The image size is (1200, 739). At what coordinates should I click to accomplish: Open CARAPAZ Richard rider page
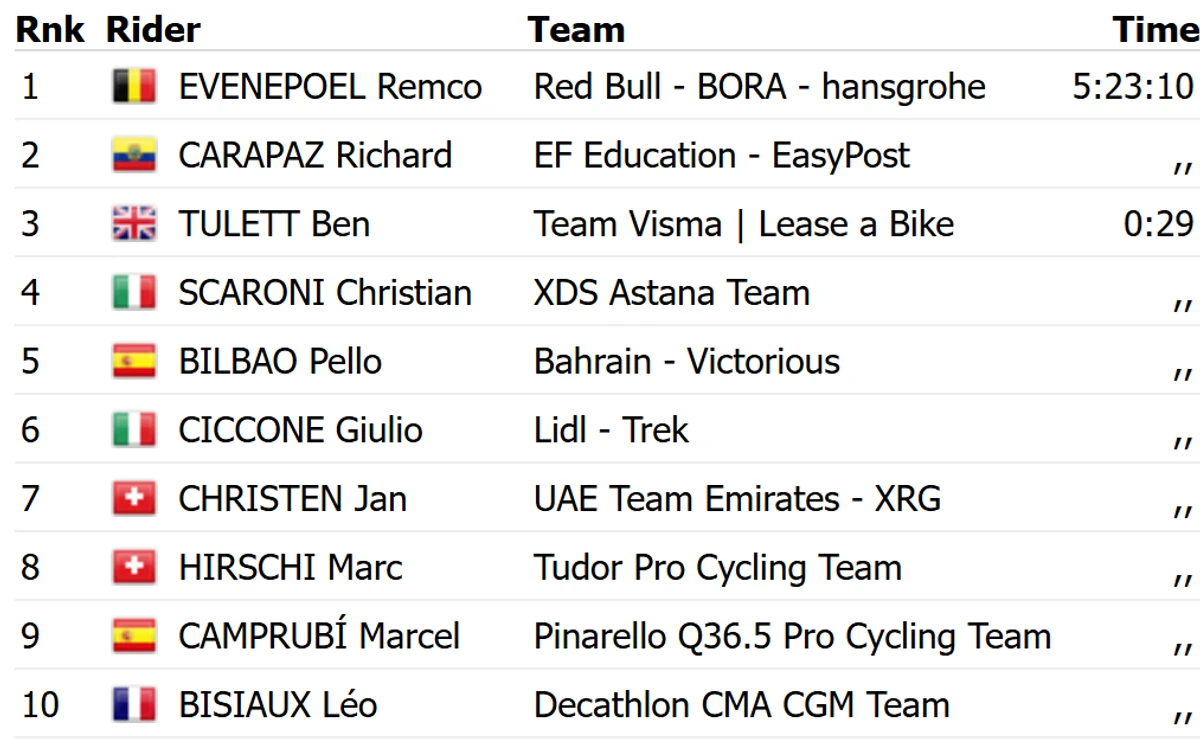[315, 156]
